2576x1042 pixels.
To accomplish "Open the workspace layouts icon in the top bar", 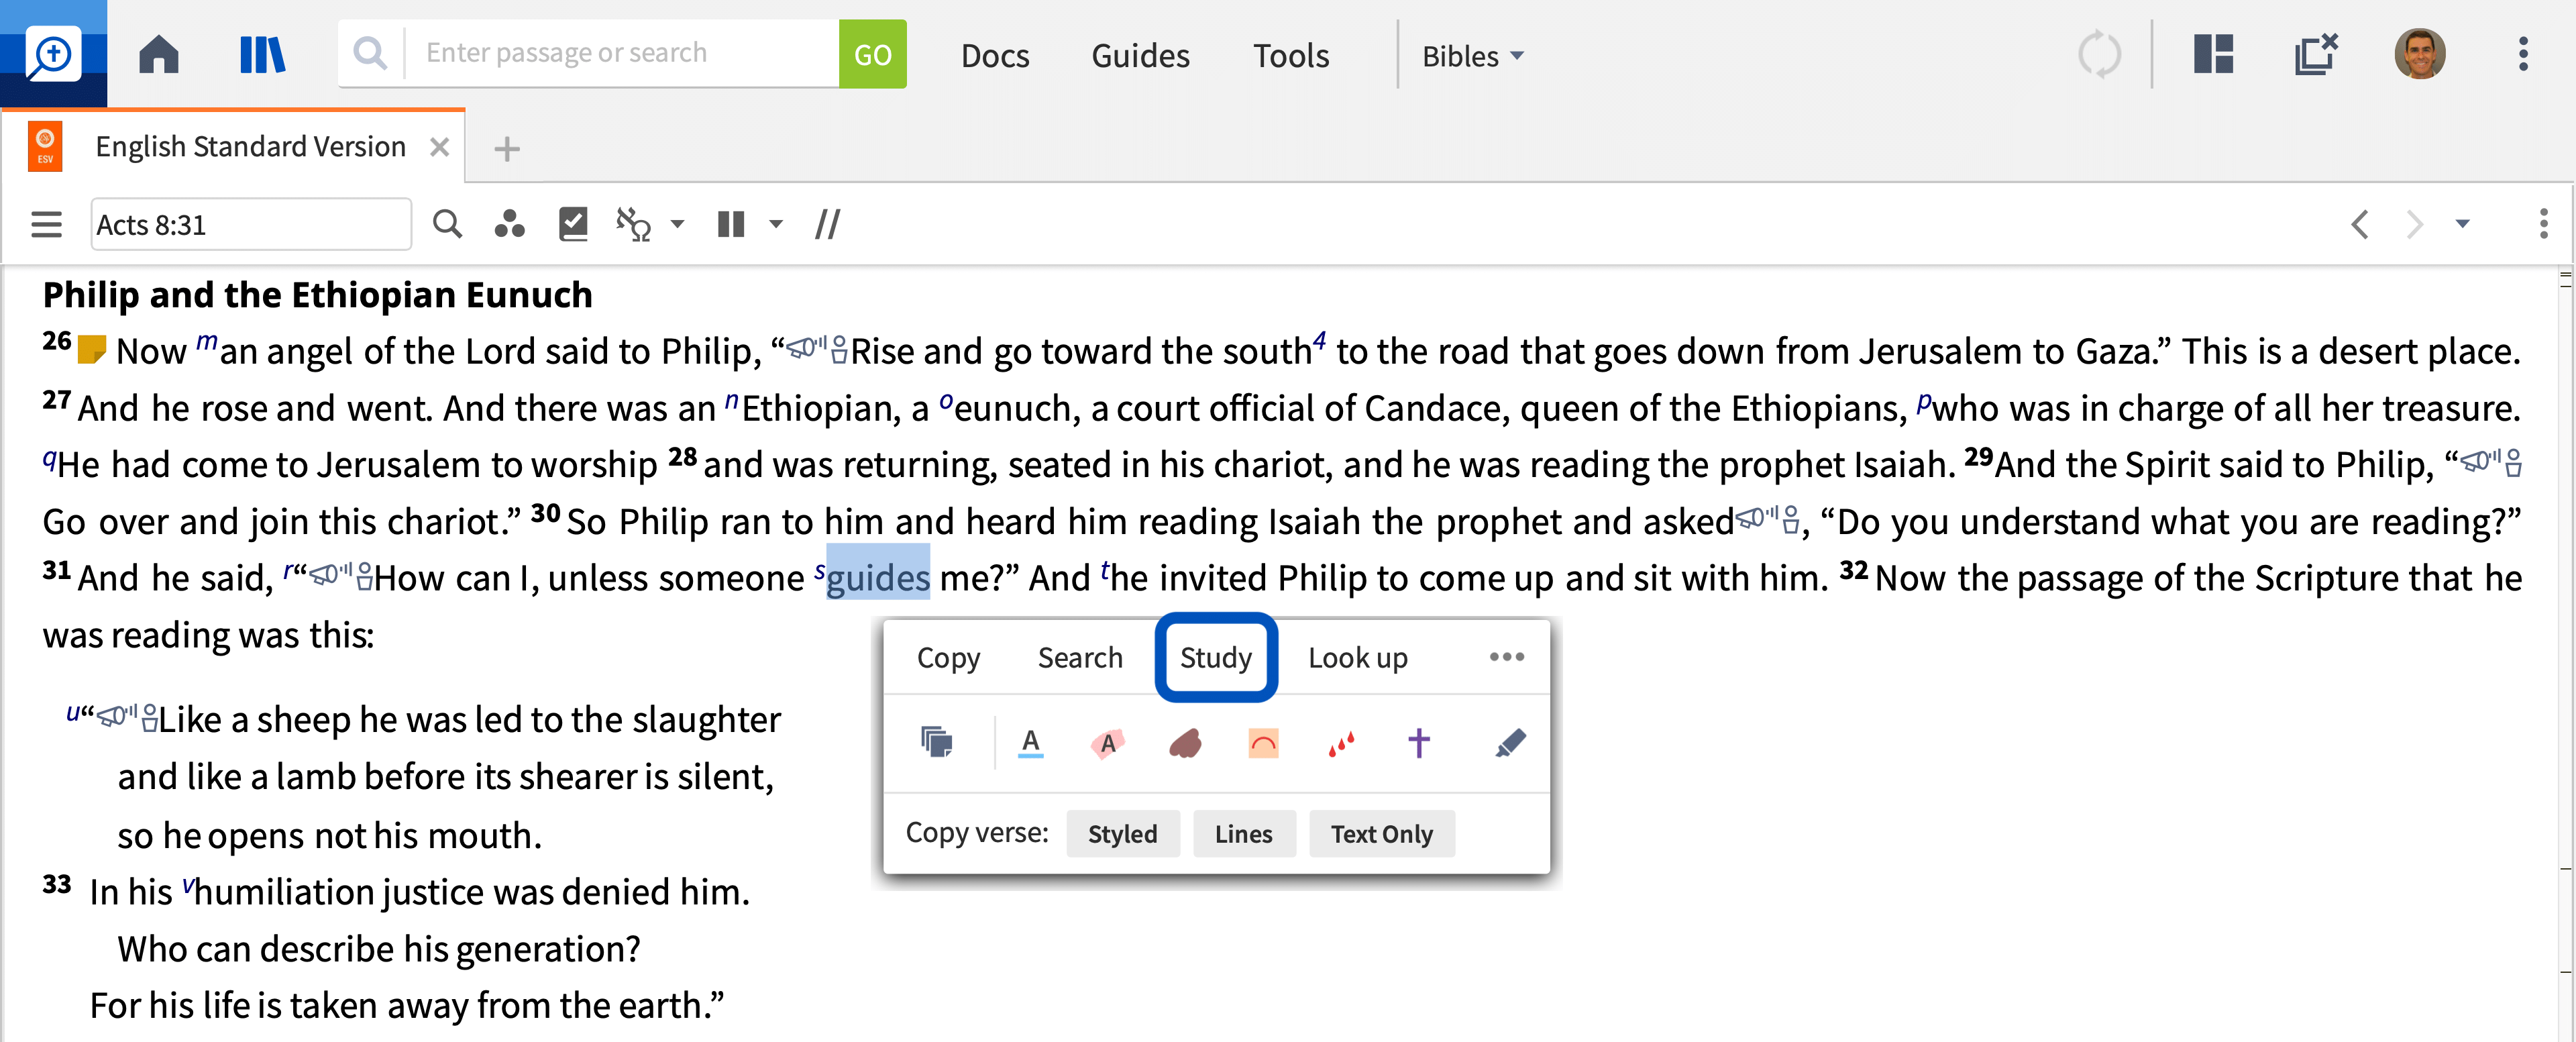I will 2213,54.
